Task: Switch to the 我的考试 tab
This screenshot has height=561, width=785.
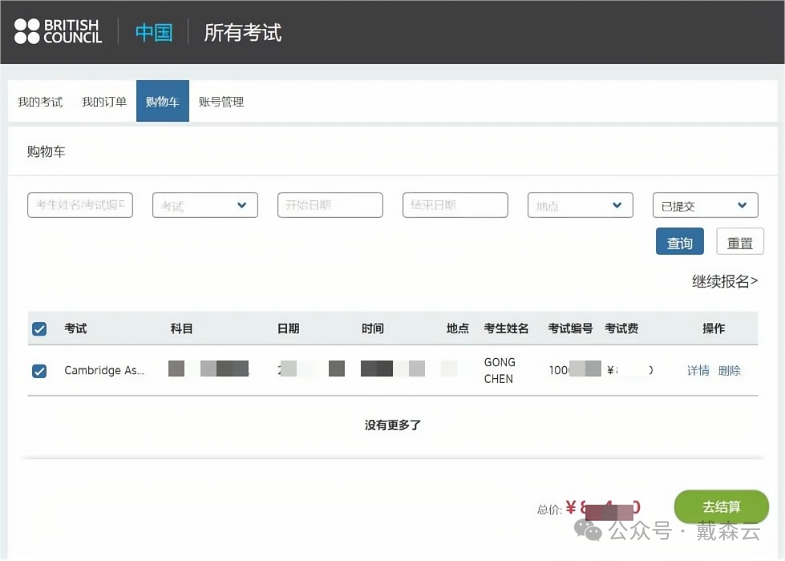Action: (x=41, y=102)
